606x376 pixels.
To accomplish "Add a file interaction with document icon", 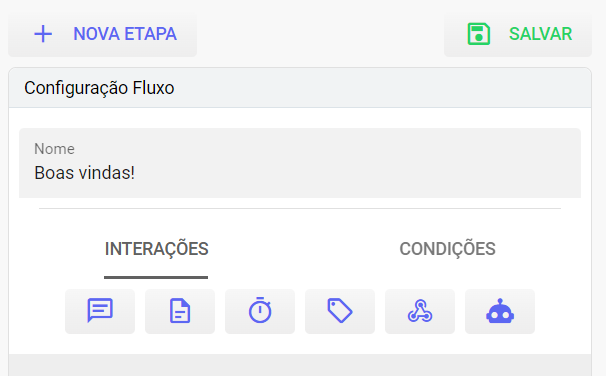I will [180, 311].
